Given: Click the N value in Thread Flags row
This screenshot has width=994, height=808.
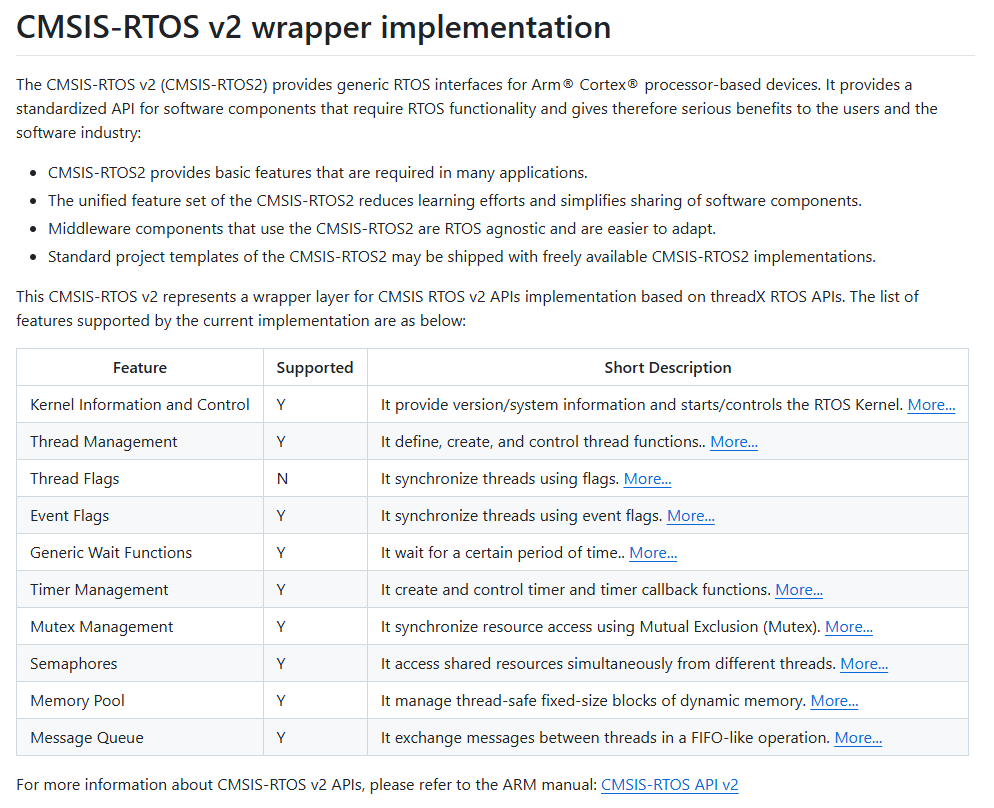Looking at the screenshot, I should point(282,479).
